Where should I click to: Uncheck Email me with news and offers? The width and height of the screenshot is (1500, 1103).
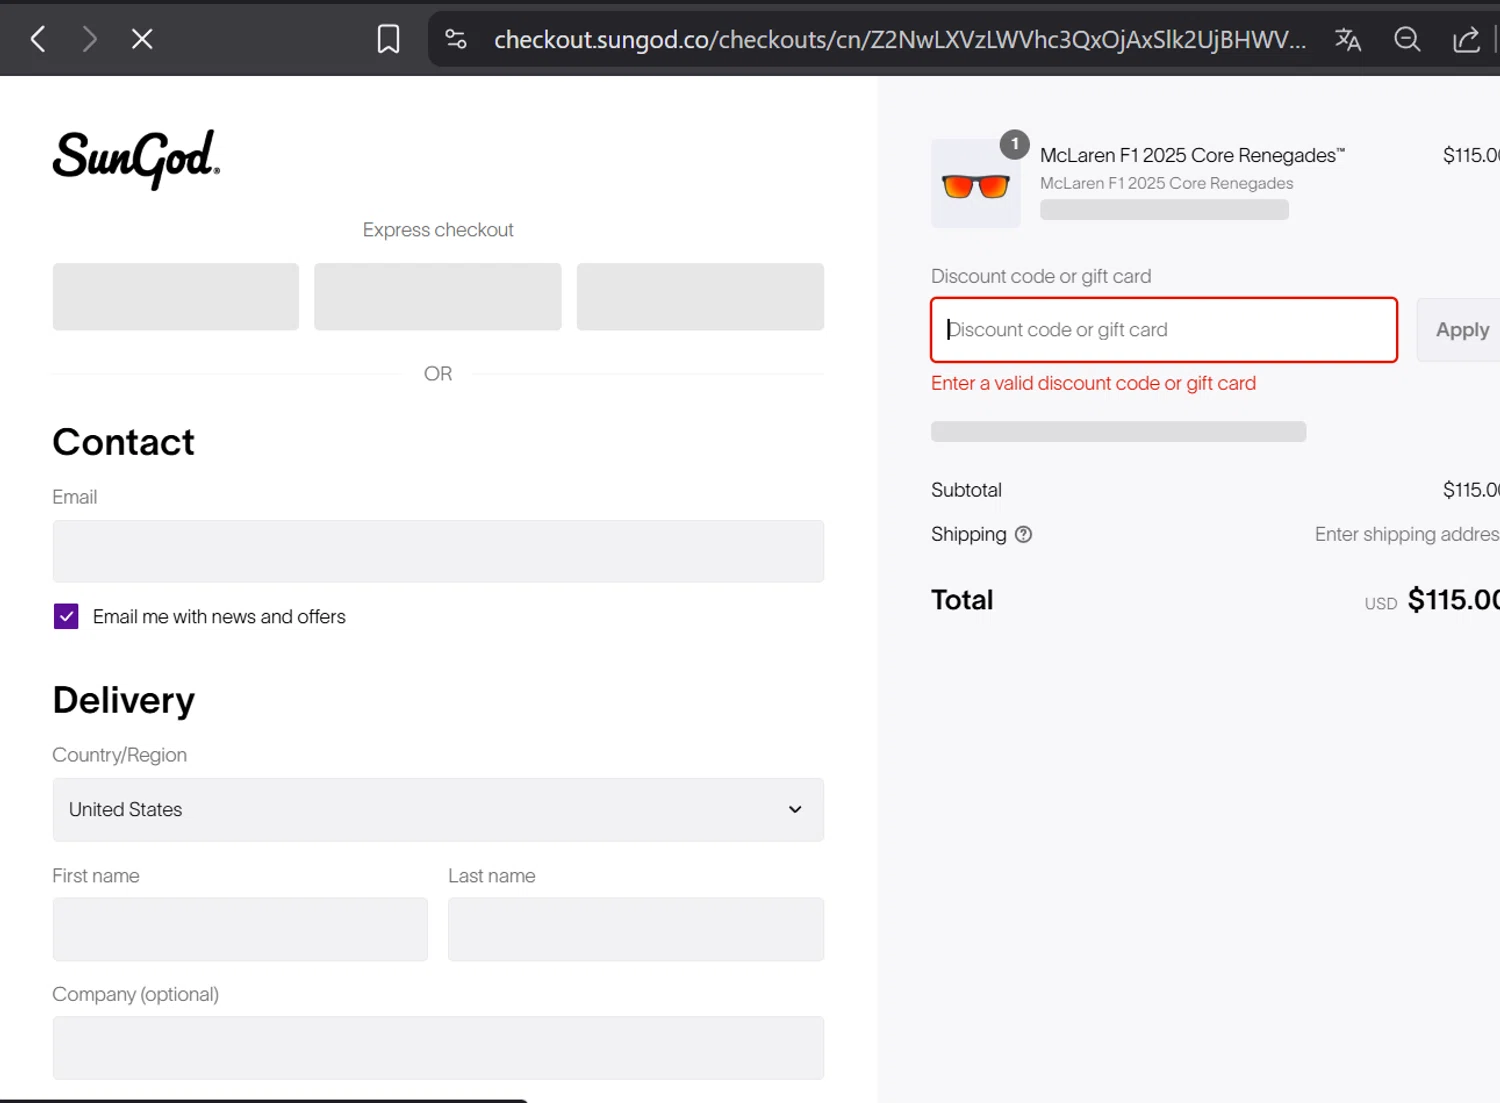(66, 616)
